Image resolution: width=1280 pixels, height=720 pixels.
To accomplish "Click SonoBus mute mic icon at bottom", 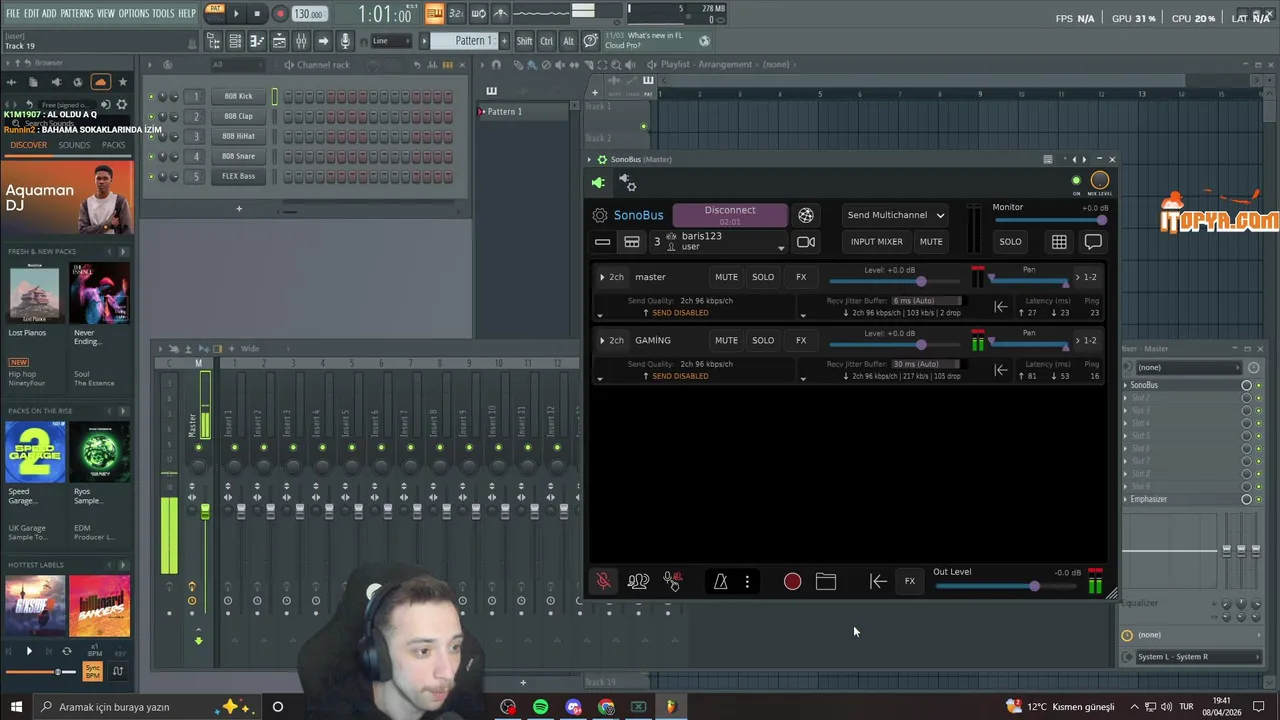I will click(604, 581).
